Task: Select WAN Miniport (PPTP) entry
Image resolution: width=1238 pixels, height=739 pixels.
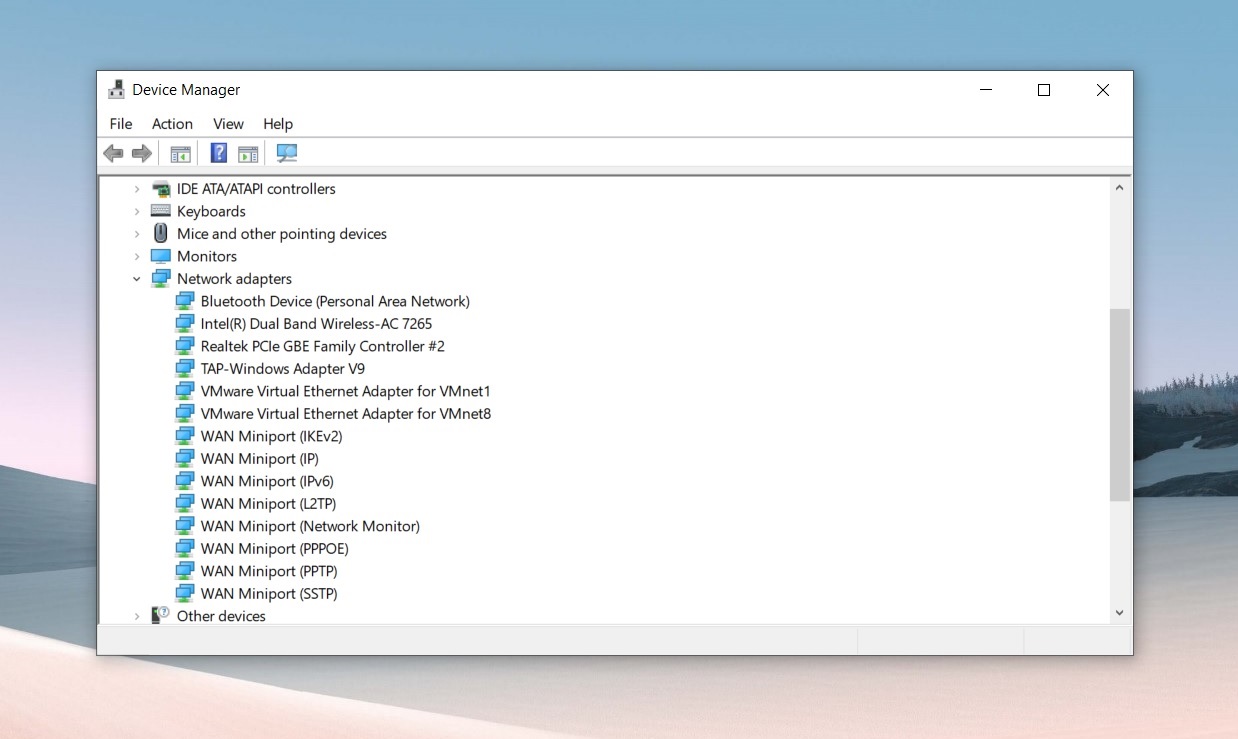Action: [269, 571]
